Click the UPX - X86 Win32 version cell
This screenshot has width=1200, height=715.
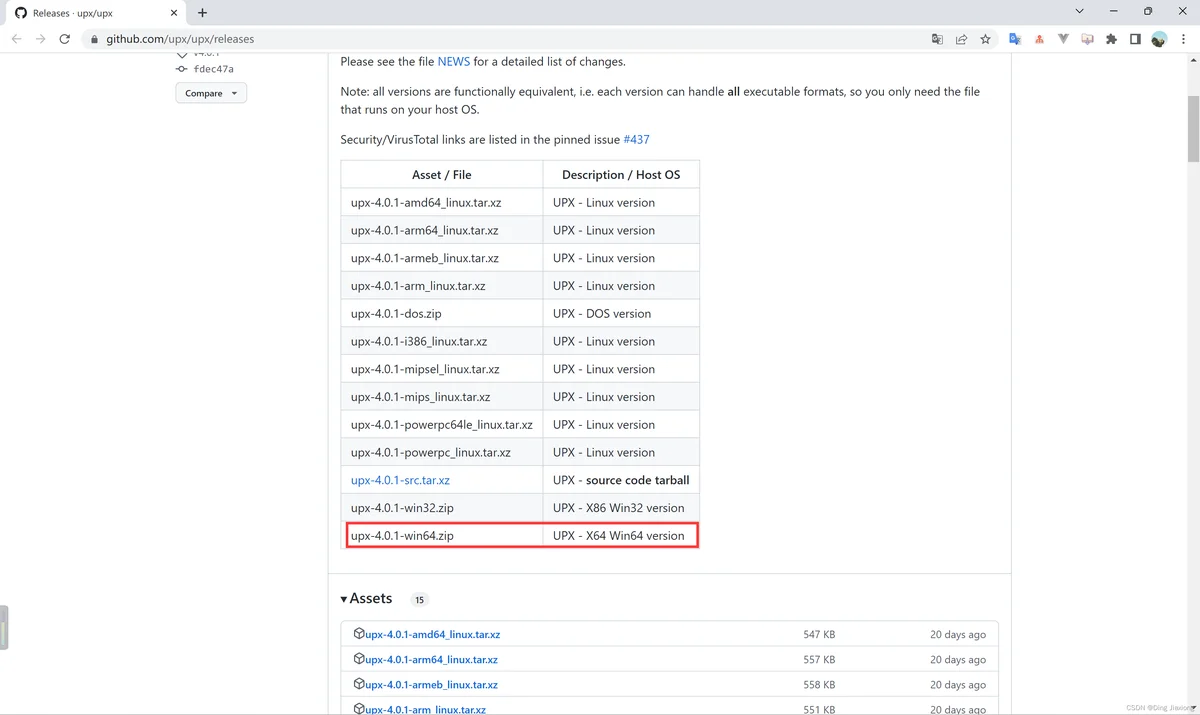[x=621, y=508]
